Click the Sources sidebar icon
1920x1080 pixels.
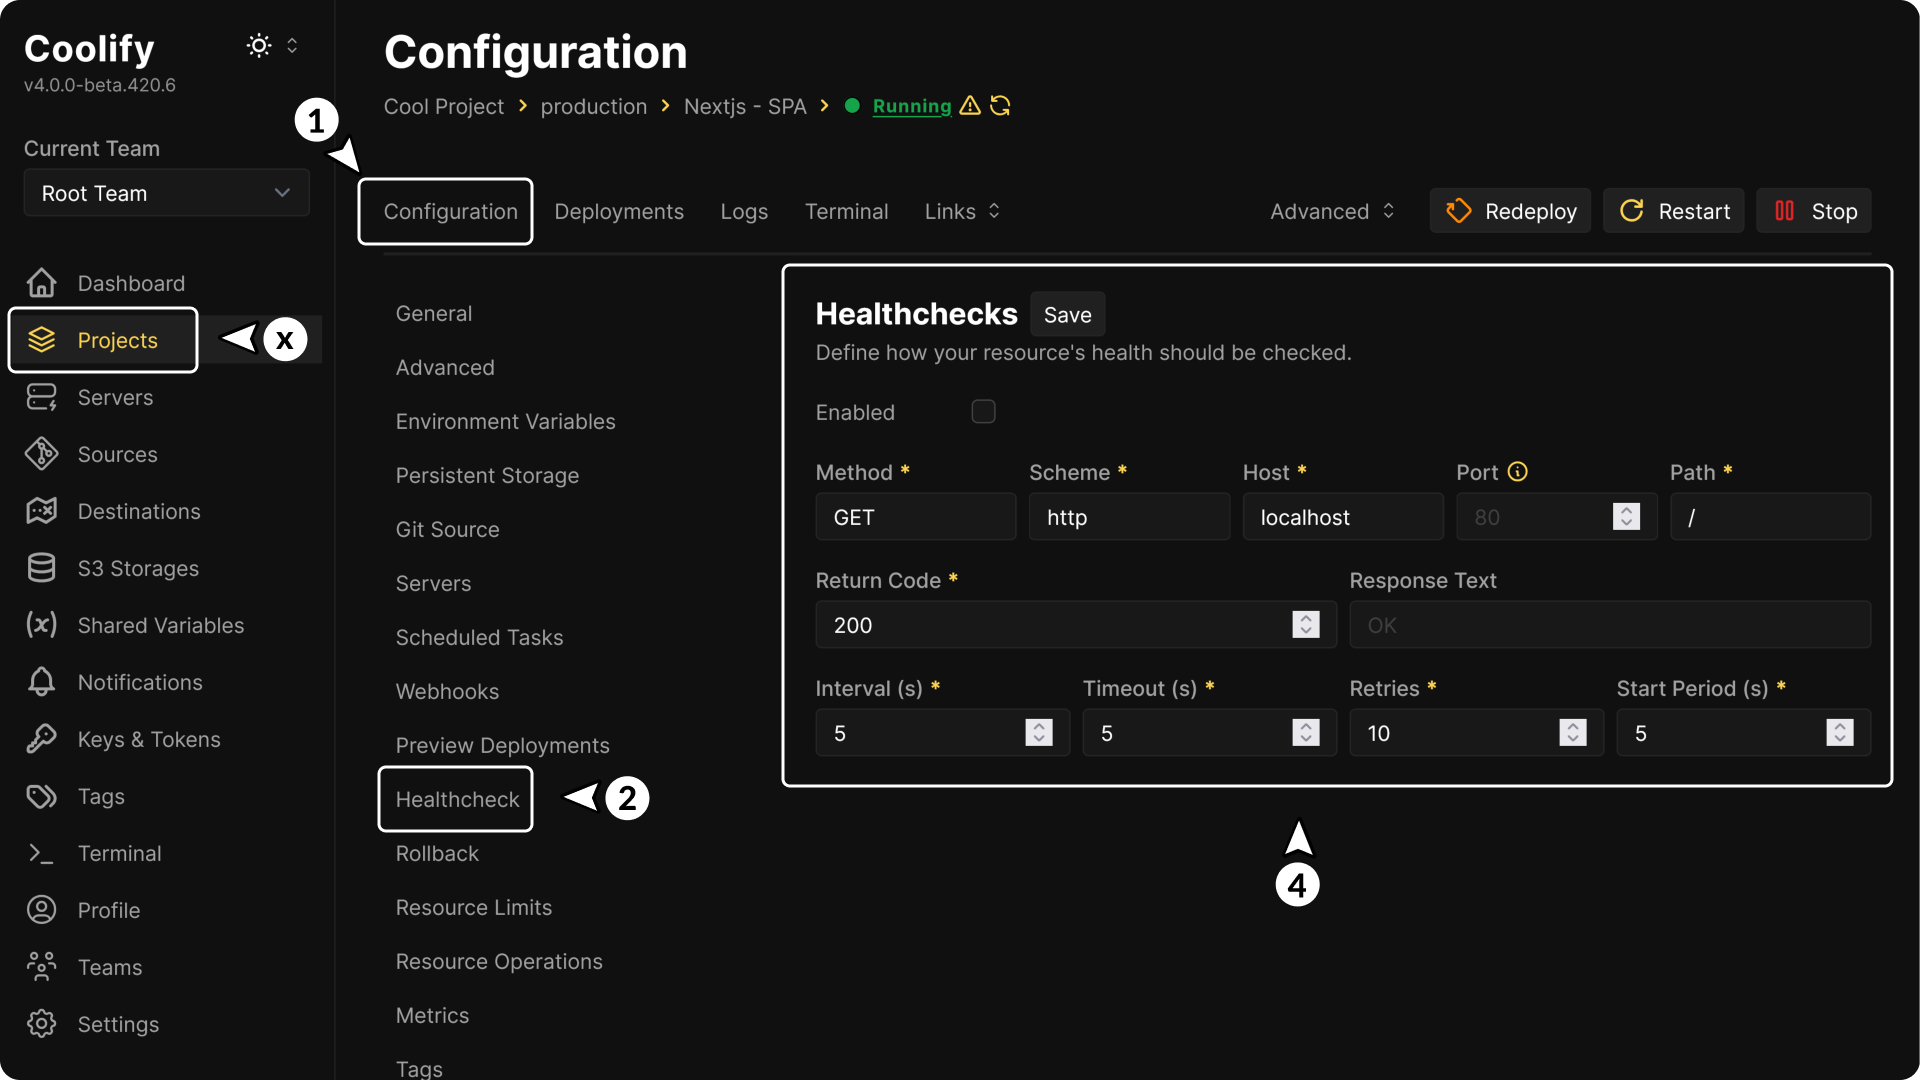pos(41,453)
